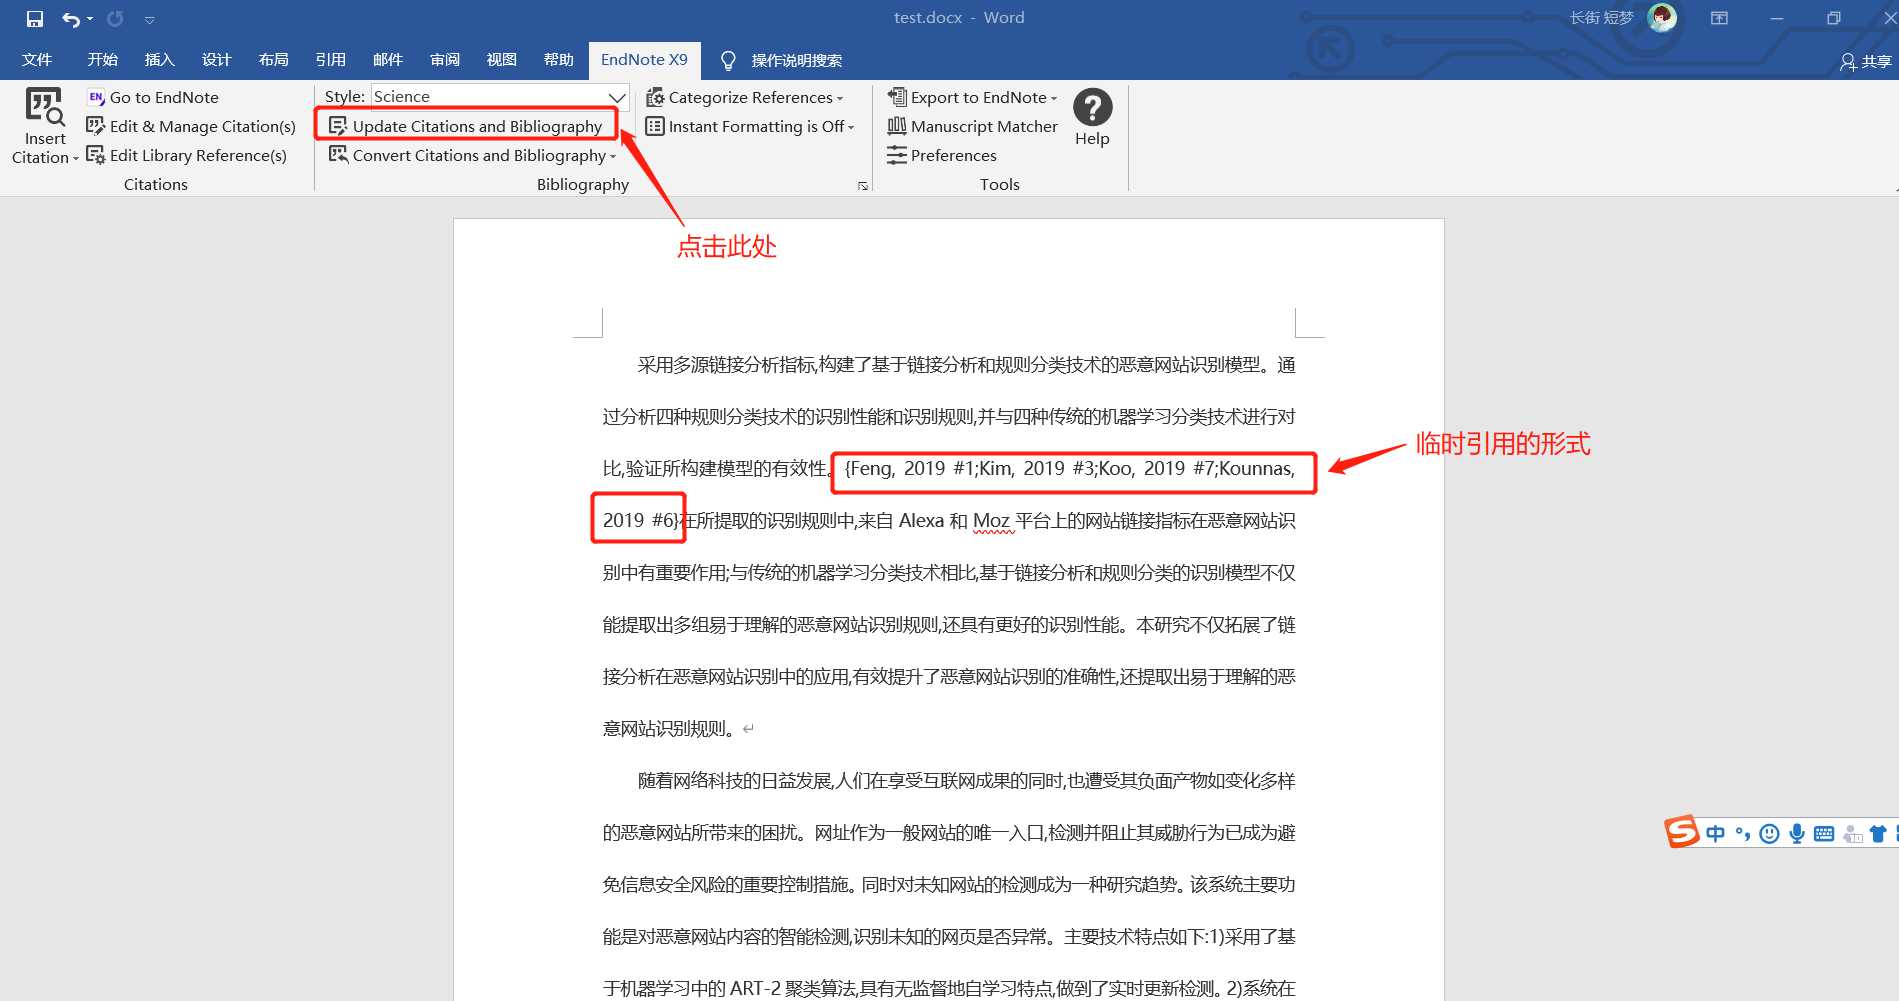Expand the Style dropdown arrow
Image resolution: width=1899 pixels, height=1001 pixels.
tap(617, 97)
